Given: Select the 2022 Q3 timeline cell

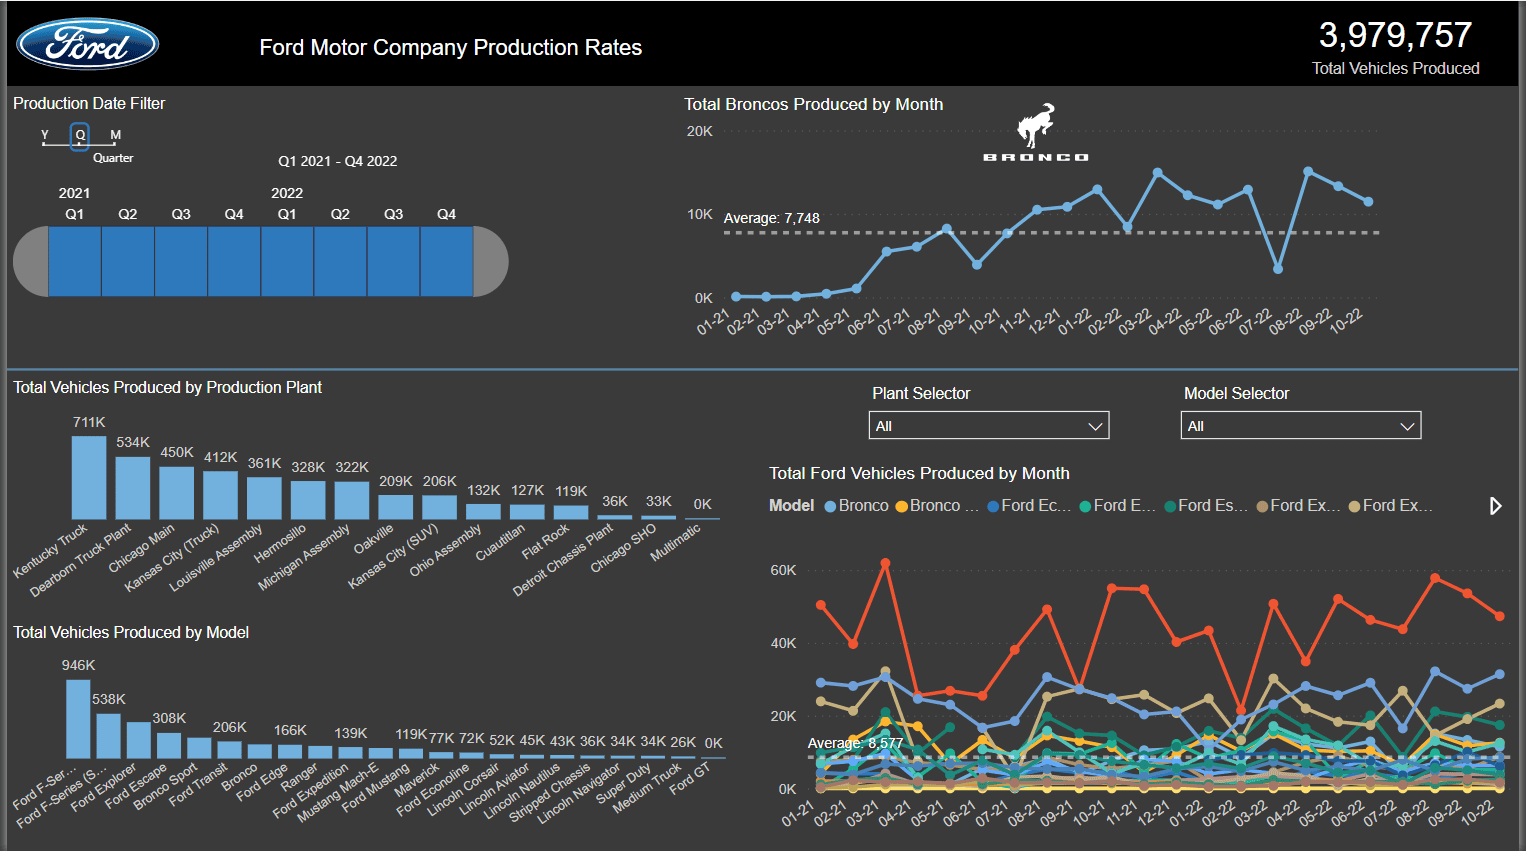Looking at the screenshot, I should 393,261.
